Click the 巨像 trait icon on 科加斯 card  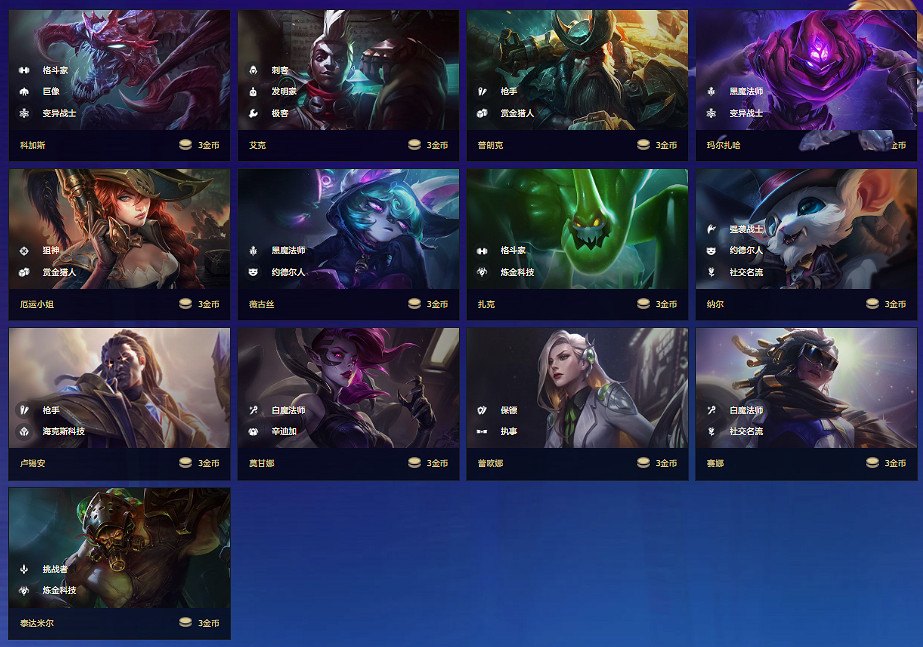point(24,91)
